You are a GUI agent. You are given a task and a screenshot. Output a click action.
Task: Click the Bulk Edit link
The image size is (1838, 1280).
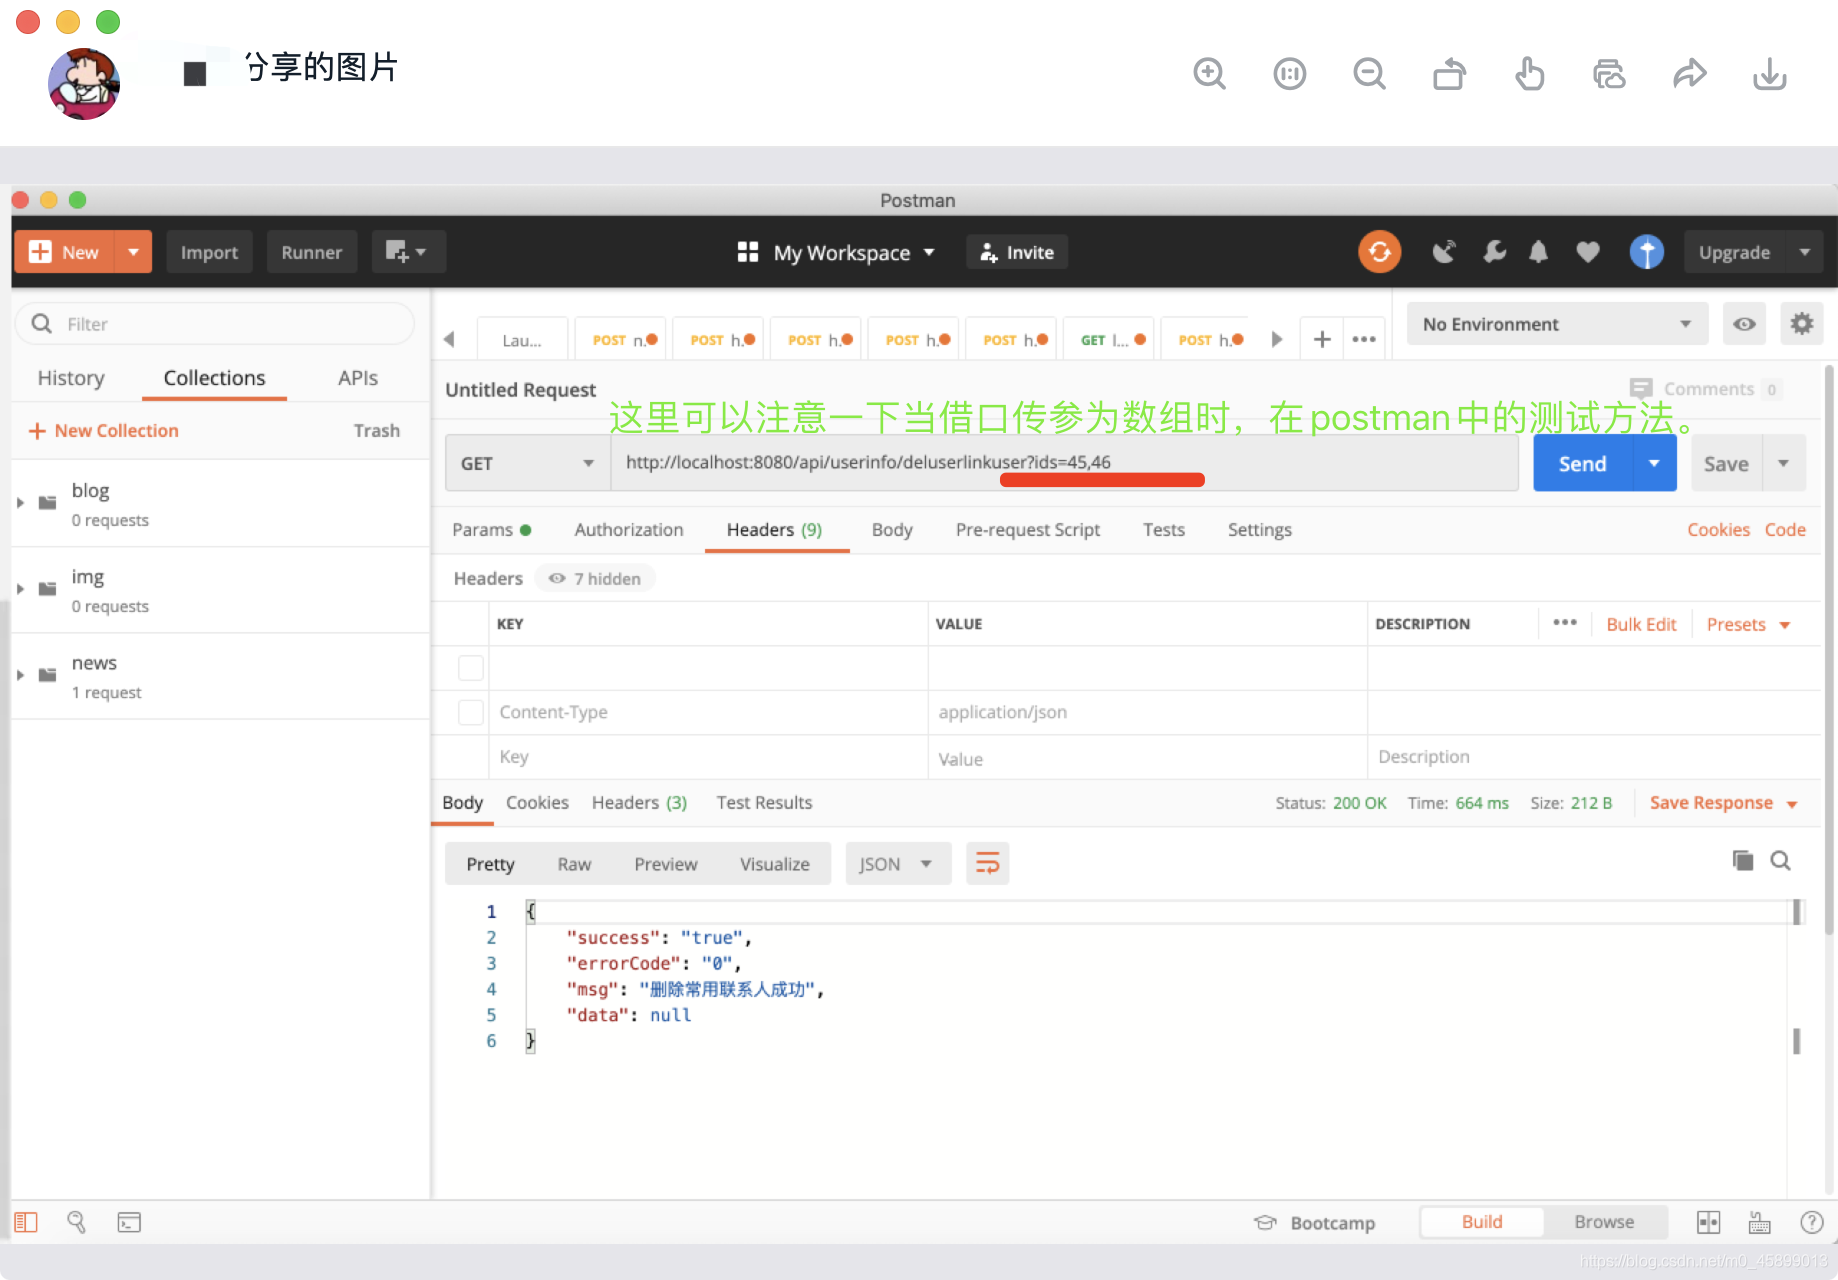(x=1641, y=624)
